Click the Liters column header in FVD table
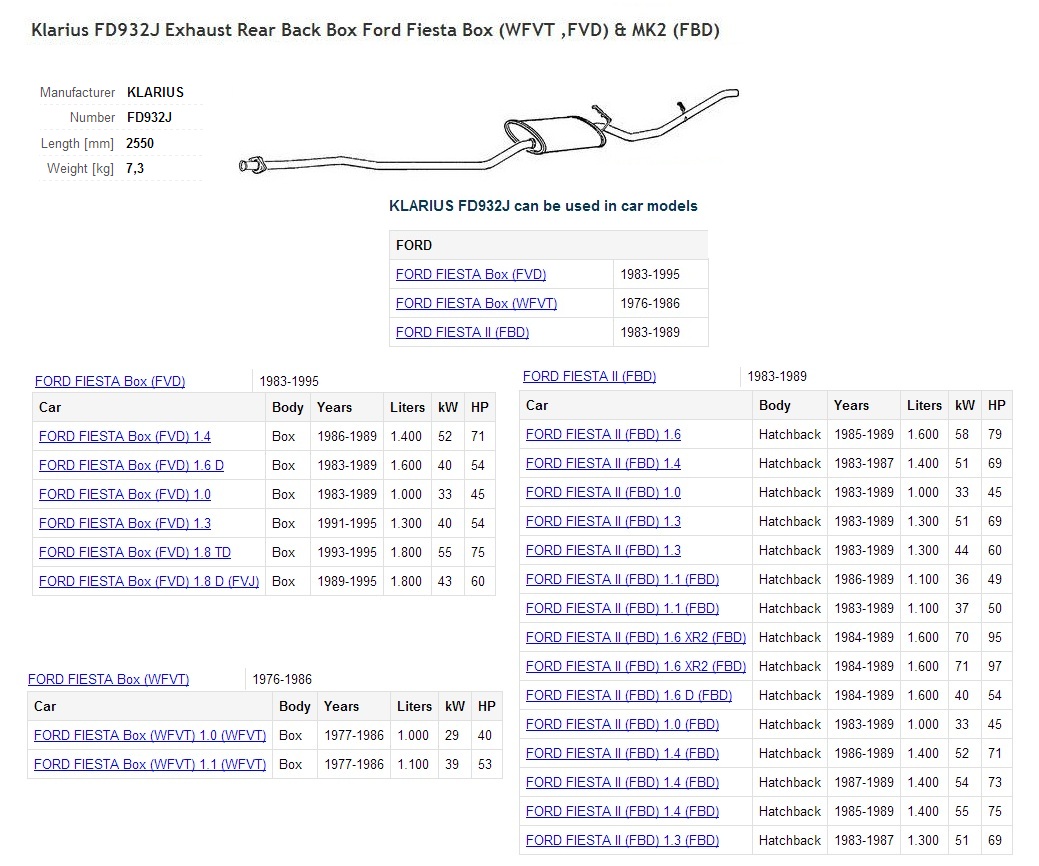Viewport: 1039px width, 866px height. [408, 407]
